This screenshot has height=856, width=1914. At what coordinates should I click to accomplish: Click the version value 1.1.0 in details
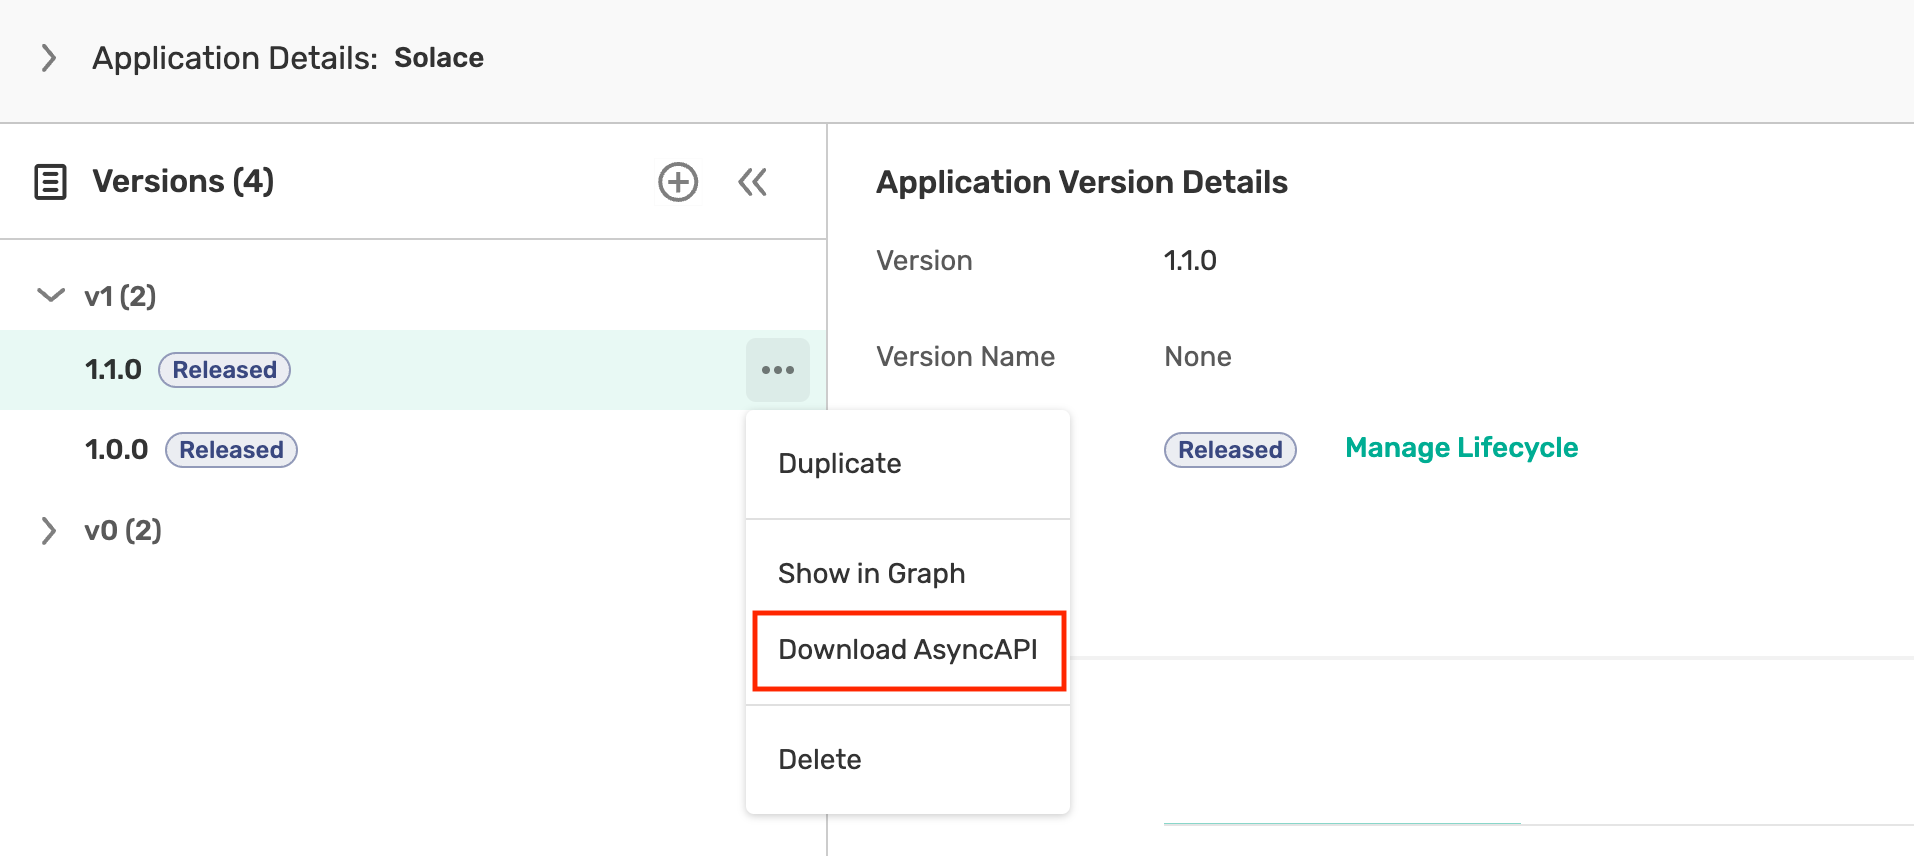point(1190,261)
